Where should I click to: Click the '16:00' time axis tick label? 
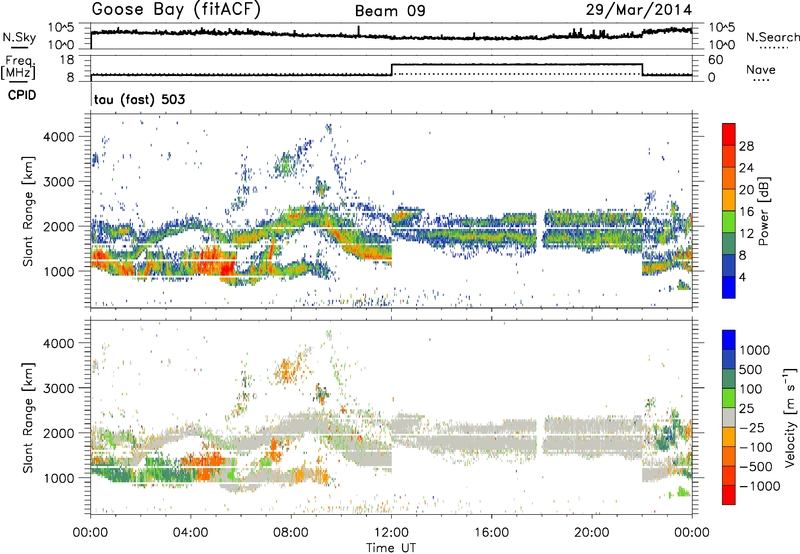click(x=491, y=532)
